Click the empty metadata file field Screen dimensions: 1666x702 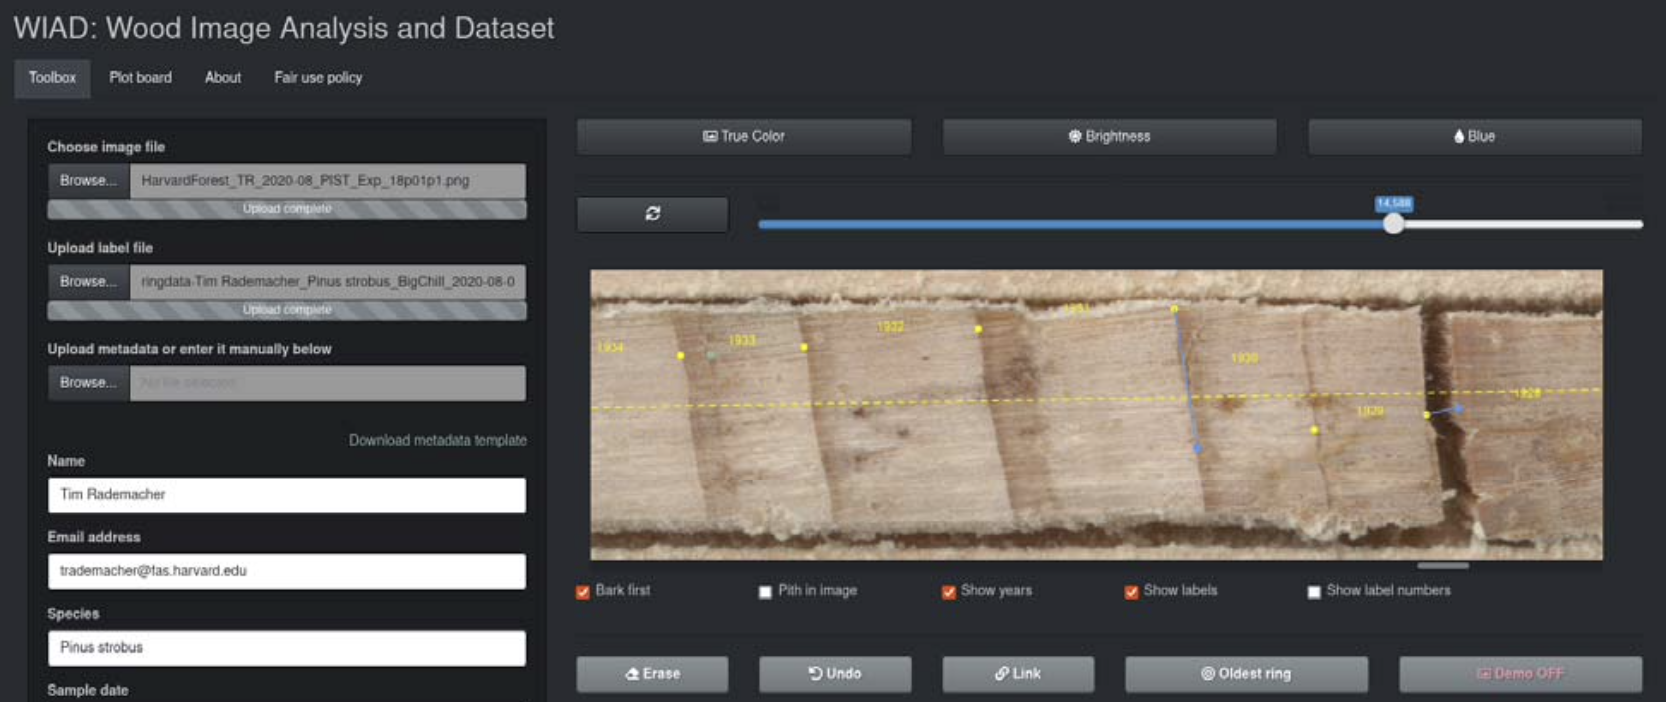pos(327,383)
